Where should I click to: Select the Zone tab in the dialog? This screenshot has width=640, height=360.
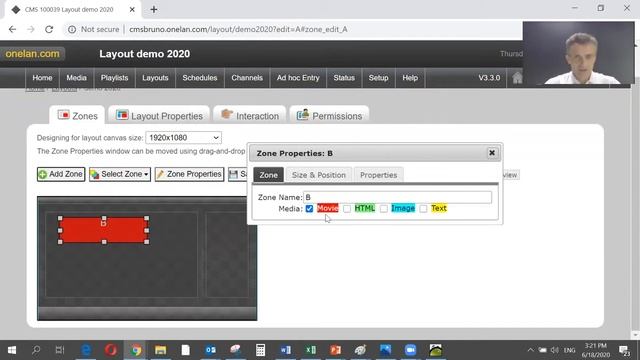[x=268, y=175]
